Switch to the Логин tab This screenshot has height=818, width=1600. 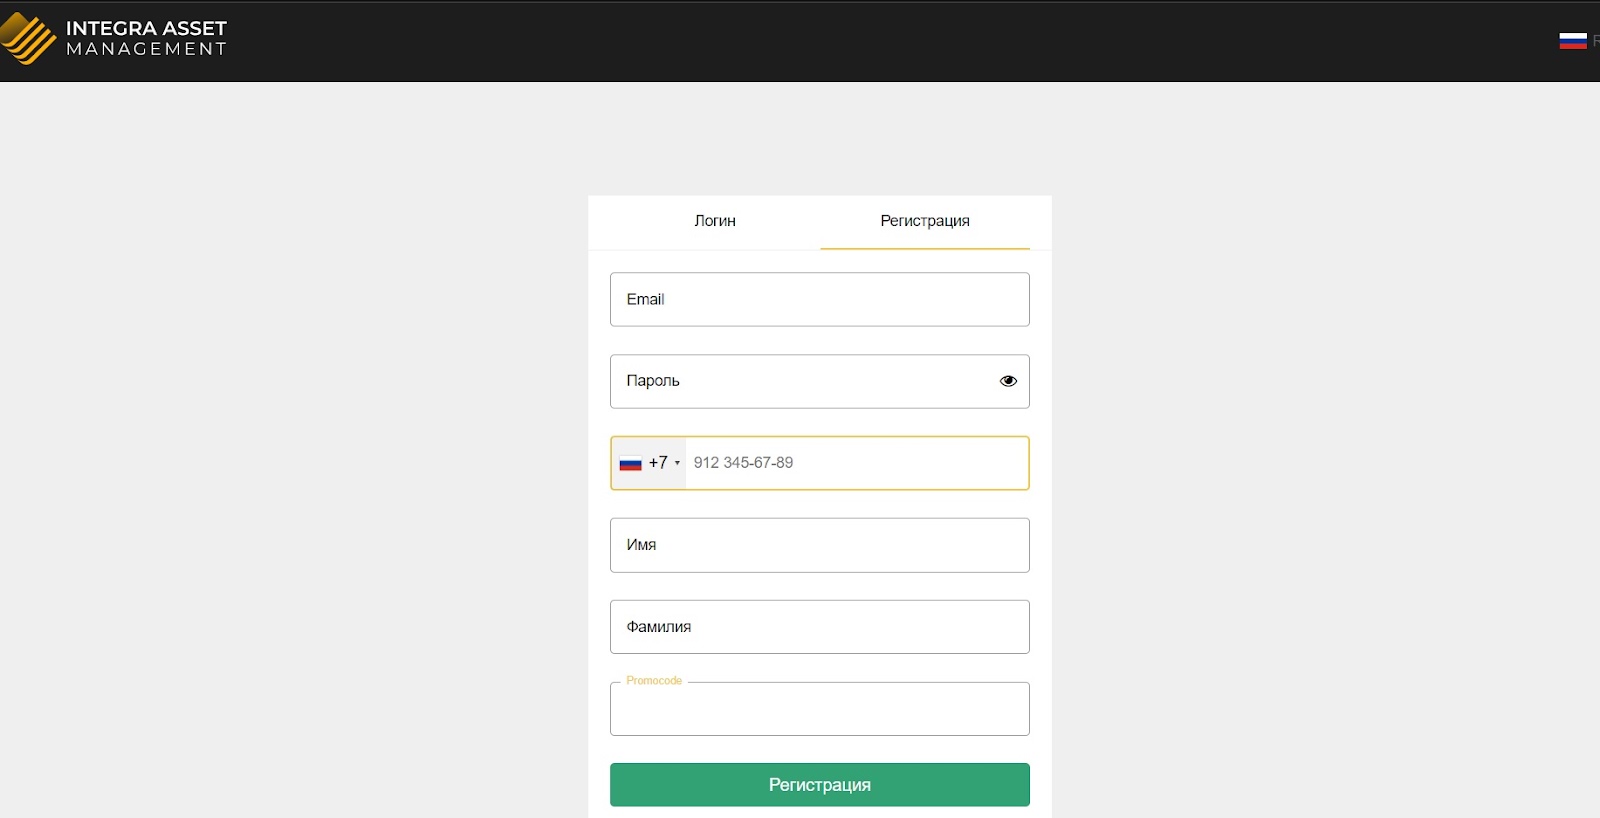(x=715, y=221)
